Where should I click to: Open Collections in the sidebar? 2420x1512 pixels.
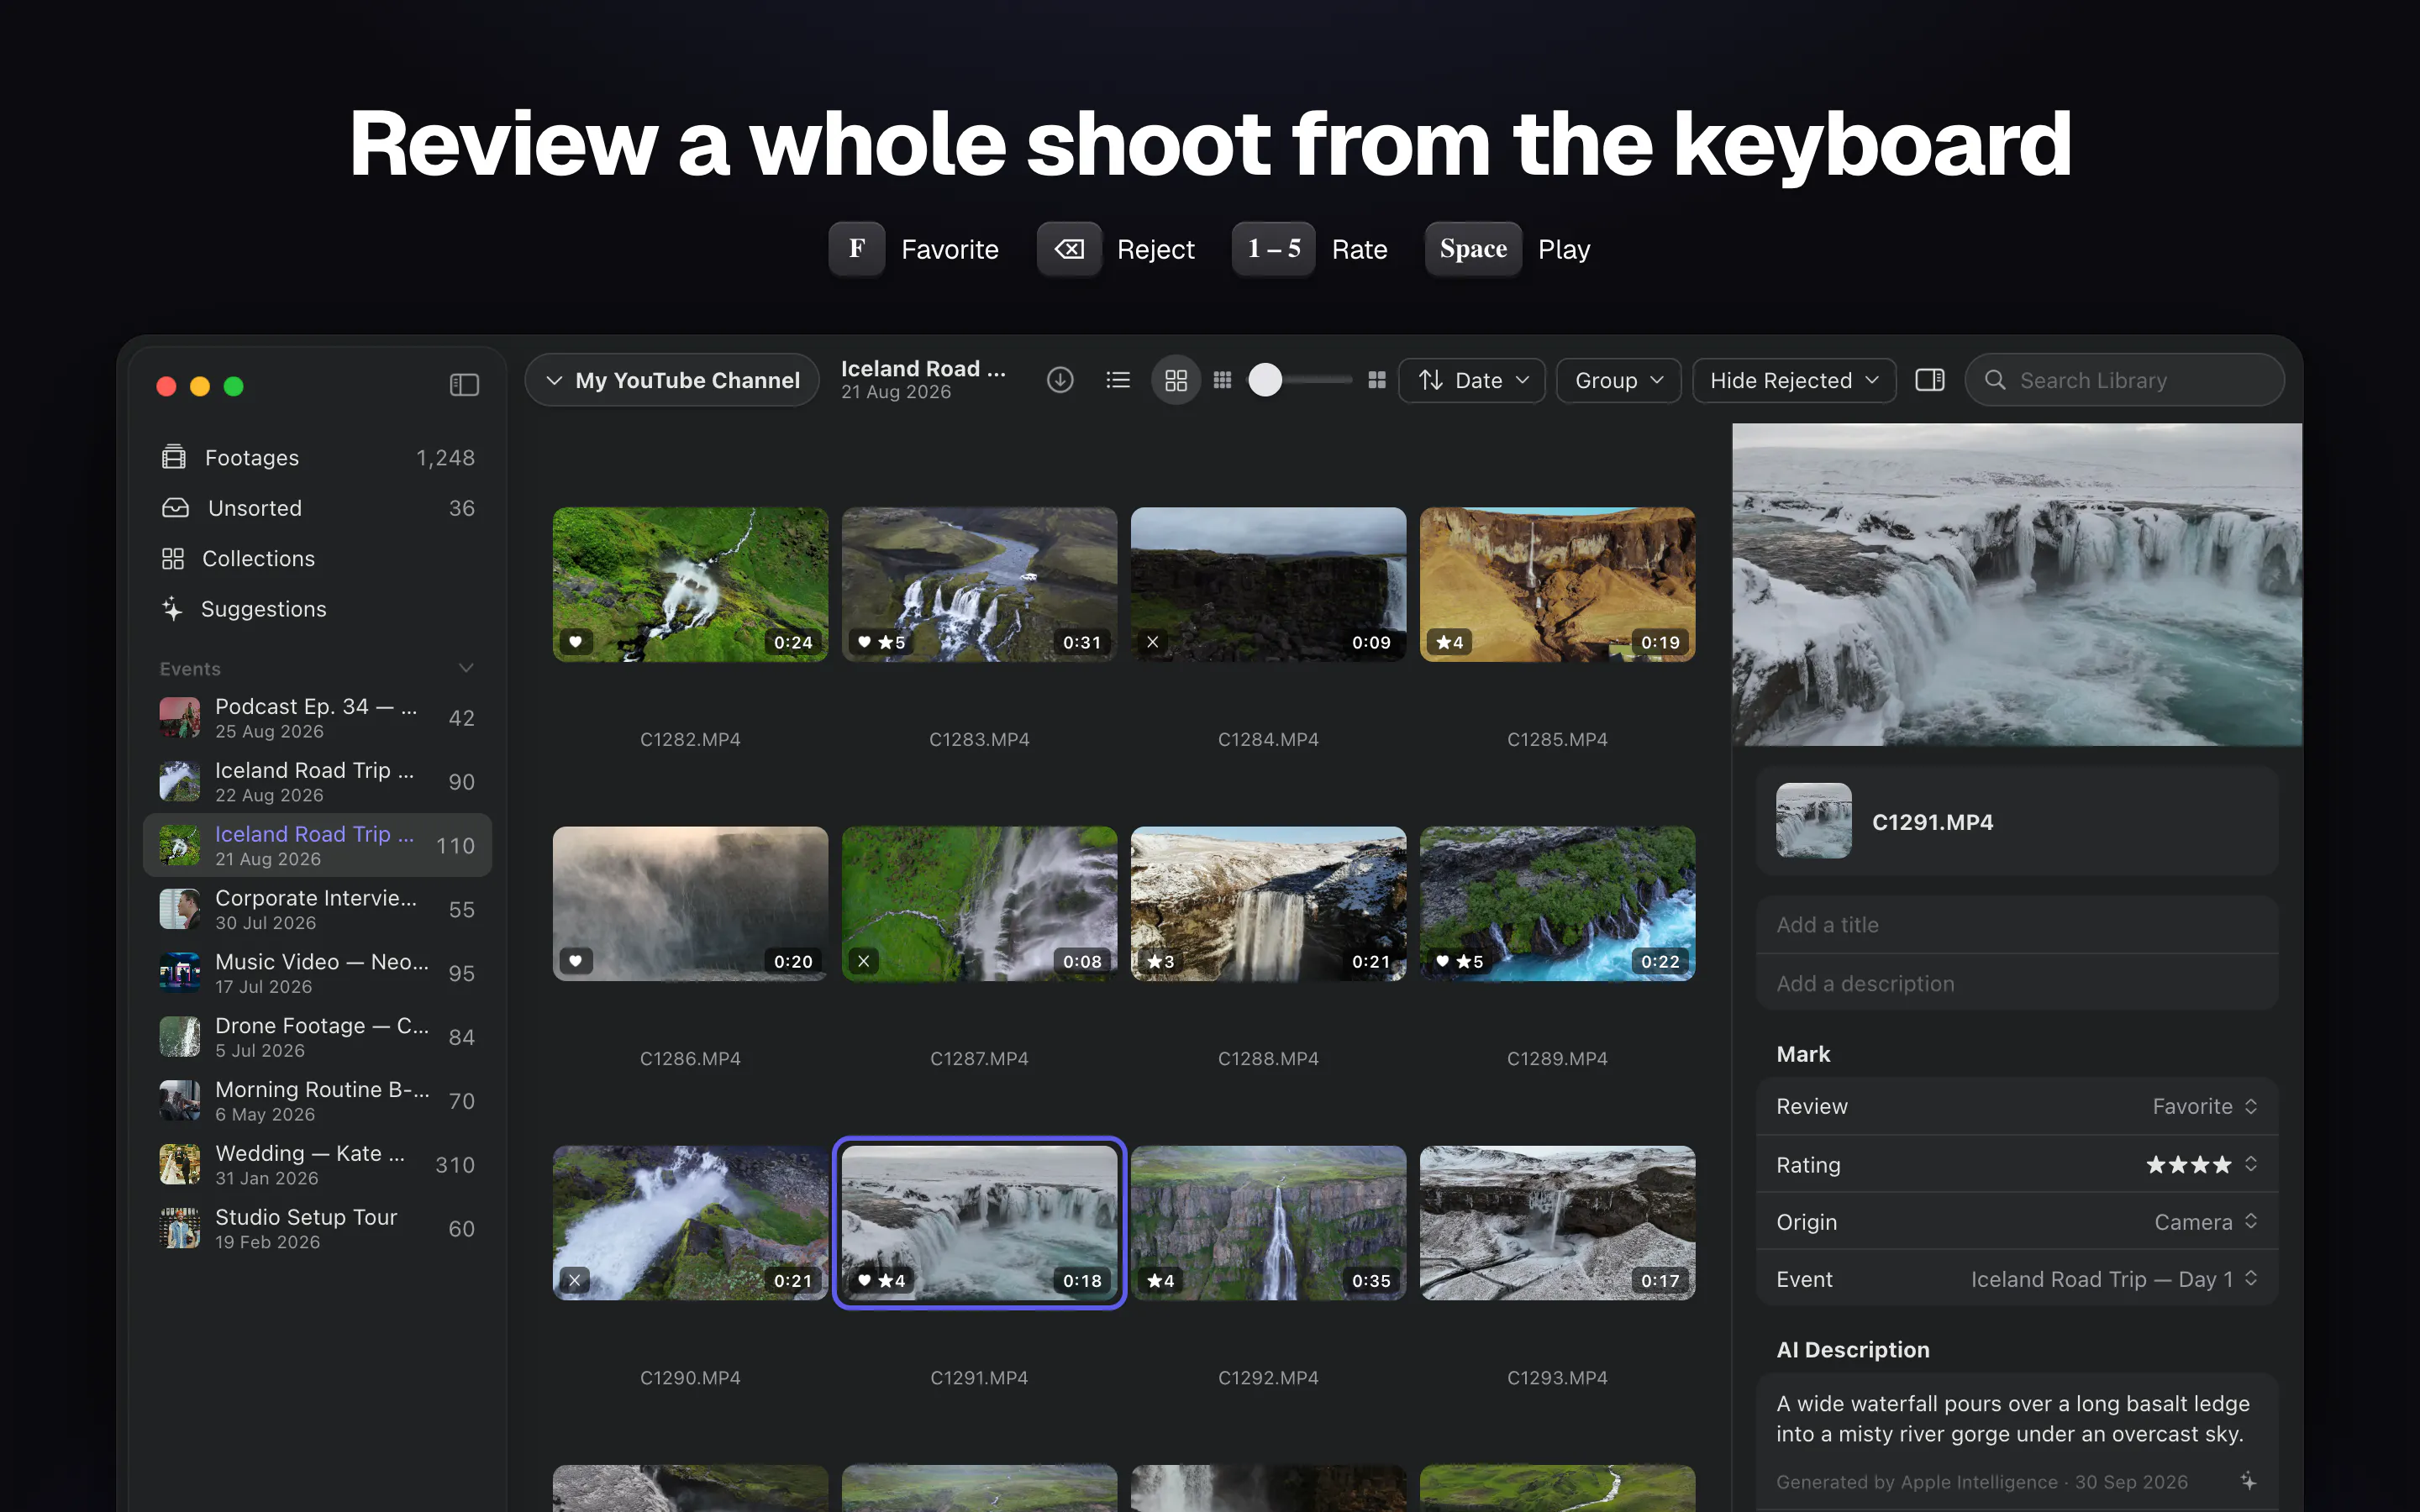pos(318,558)
